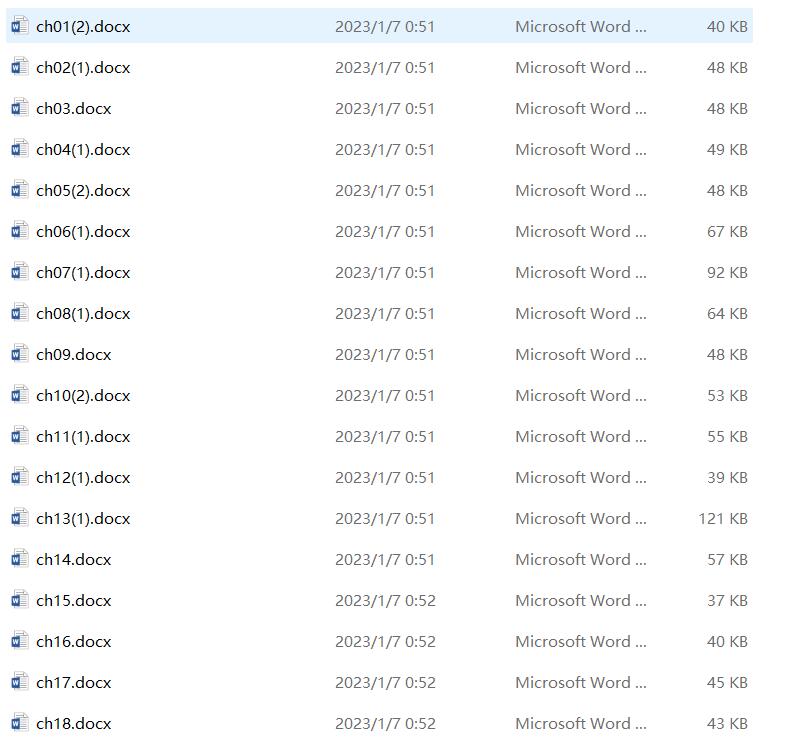Click the Word icon of ch12(1).docx
The height and width of the screenshot is (753, 785).
[20, 478]
